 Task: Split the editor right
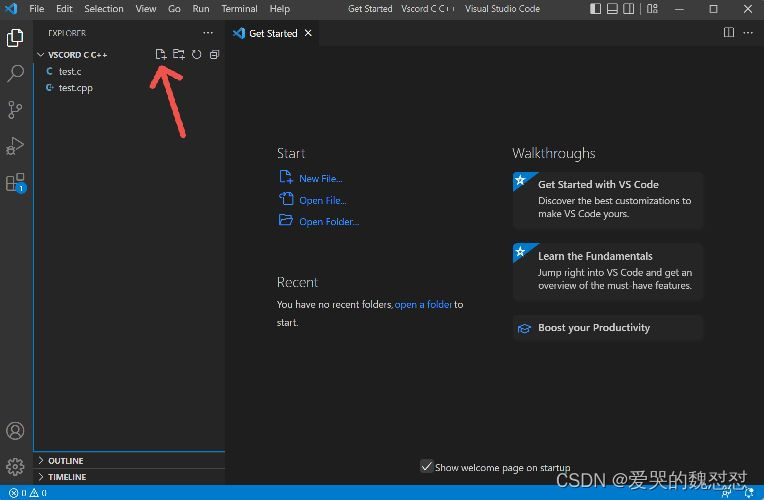728,33
